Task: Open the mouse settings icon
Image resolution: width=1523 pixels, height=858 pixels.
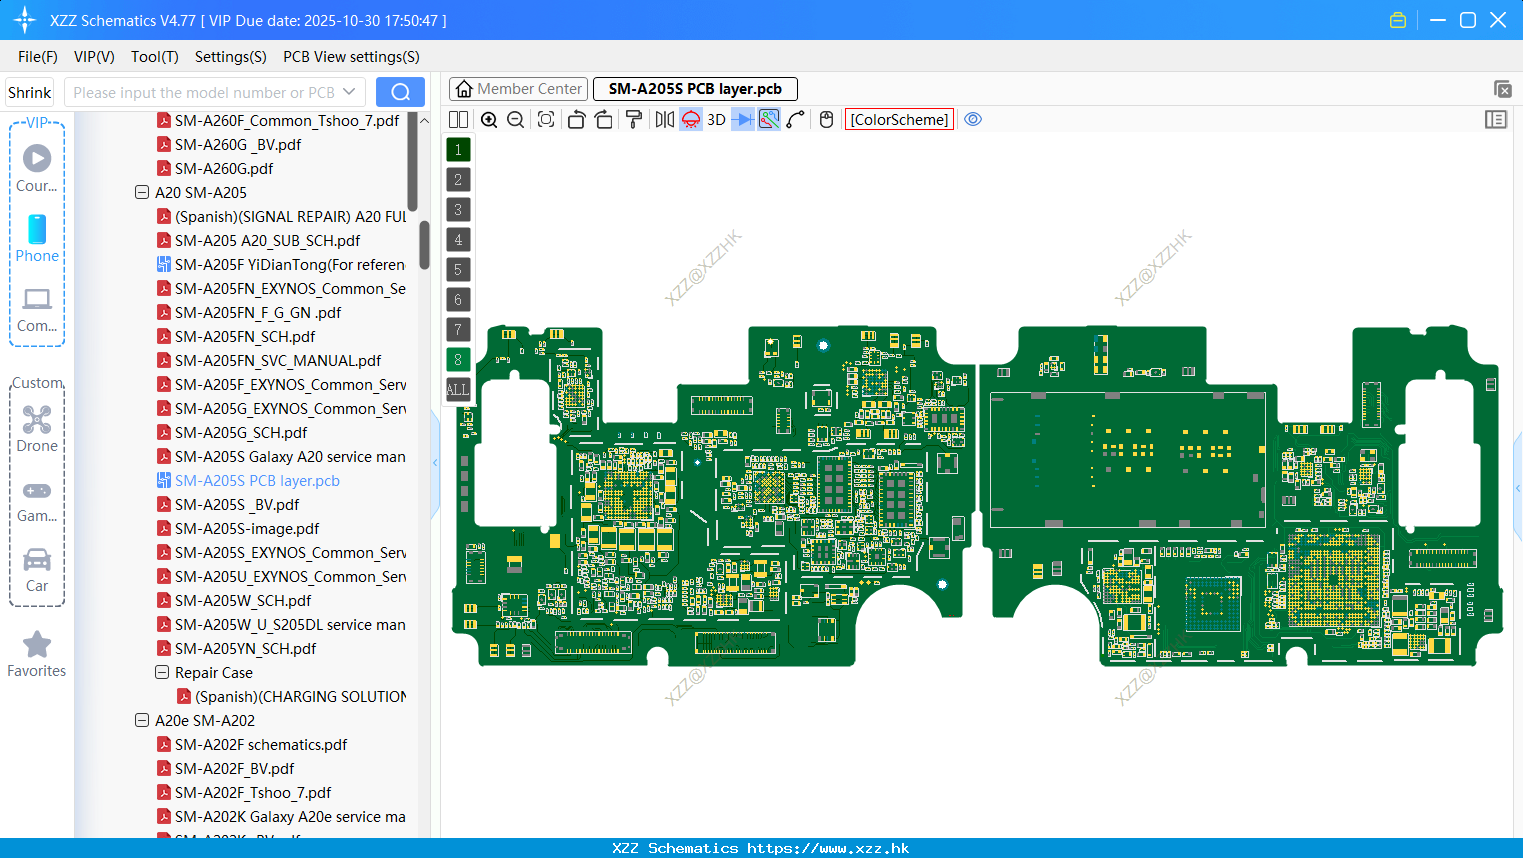Action: 826,120
